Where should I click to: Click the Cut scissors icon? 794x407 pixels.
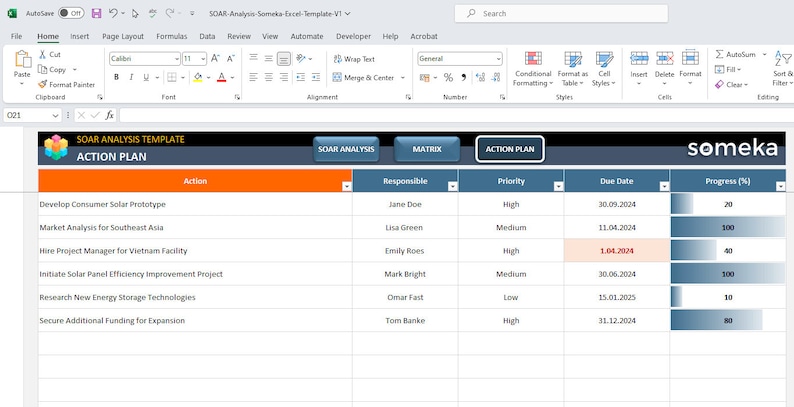[x=43, y=54]
